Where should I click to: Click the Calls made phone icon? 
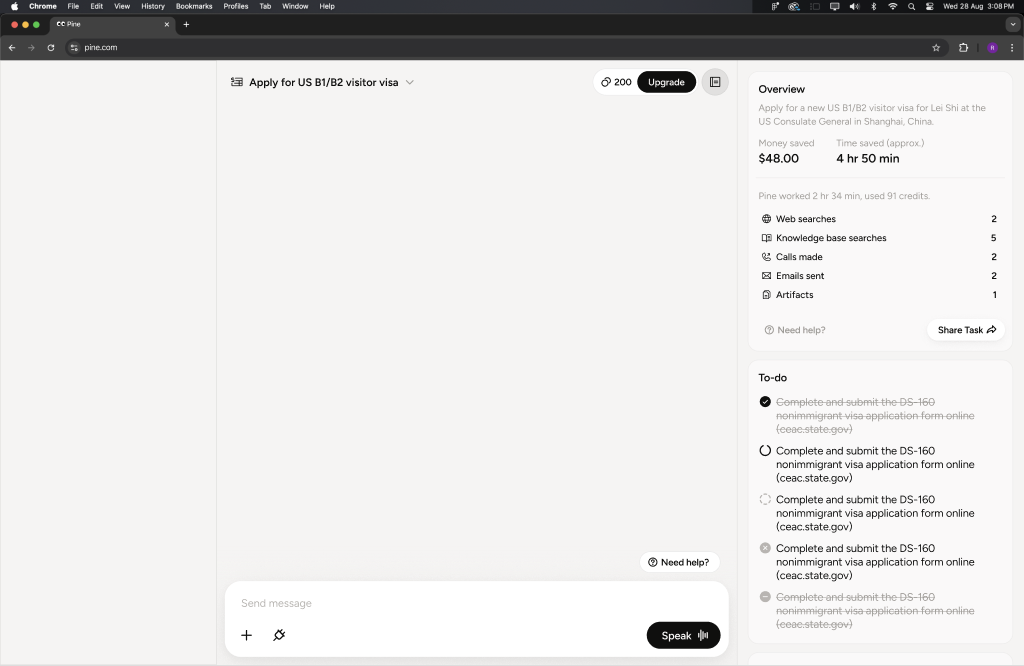coord(767,257)
